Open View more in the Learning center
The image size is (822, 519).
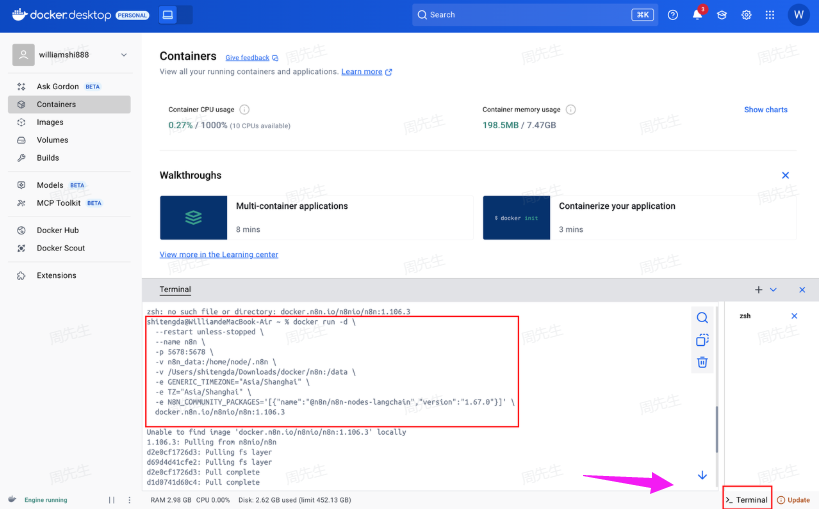pyautogui.click(x=219, y=255)
